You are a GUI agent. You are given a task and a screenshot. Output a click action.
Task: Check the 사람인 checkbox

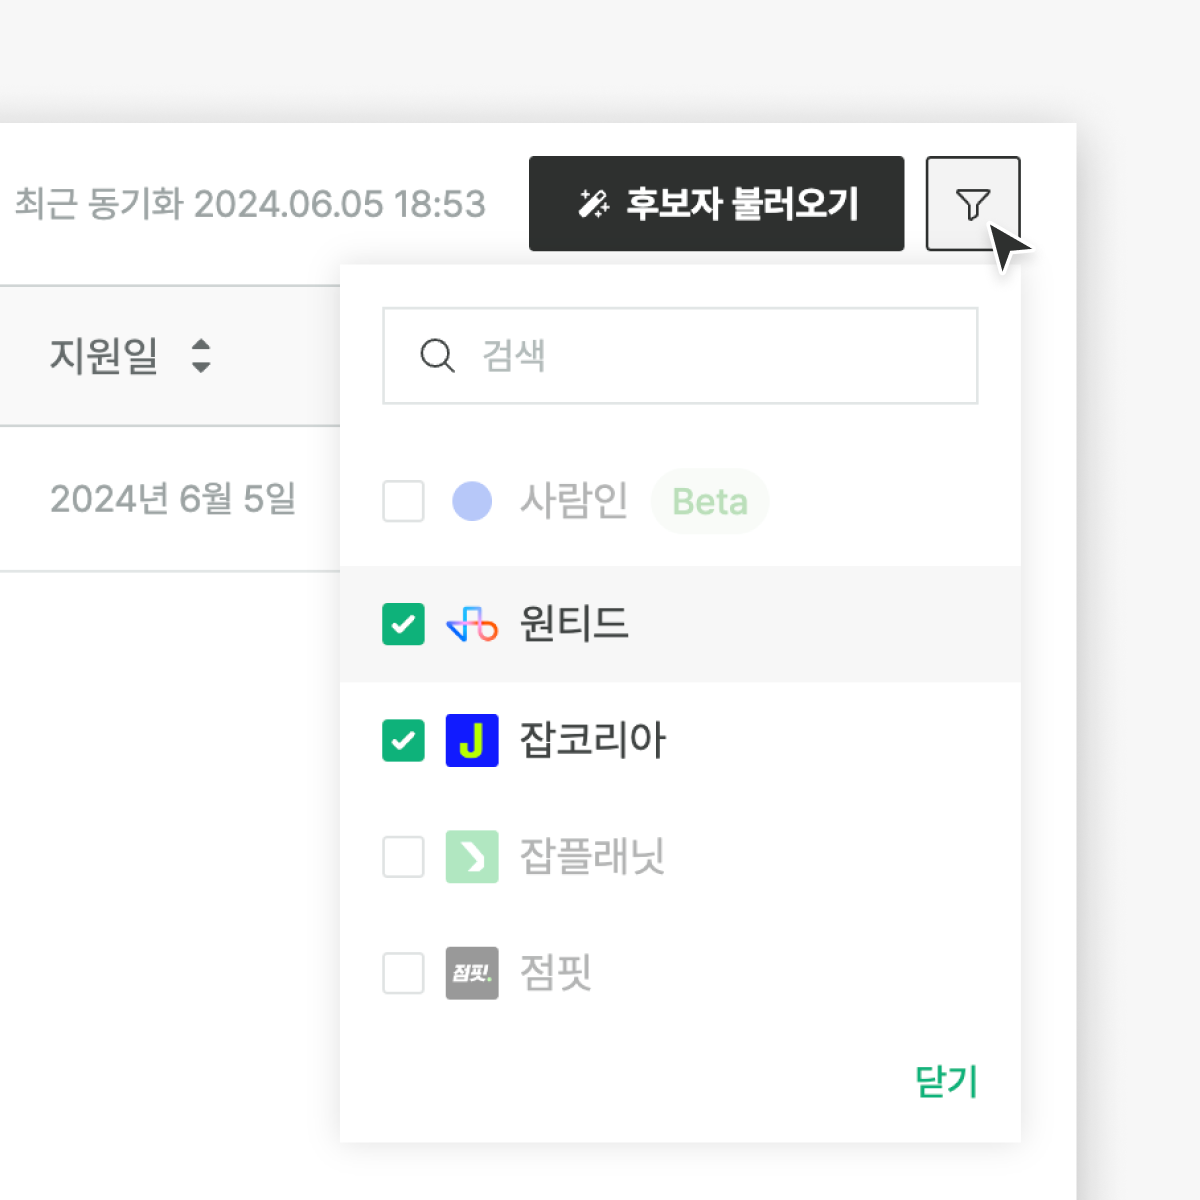404,501
